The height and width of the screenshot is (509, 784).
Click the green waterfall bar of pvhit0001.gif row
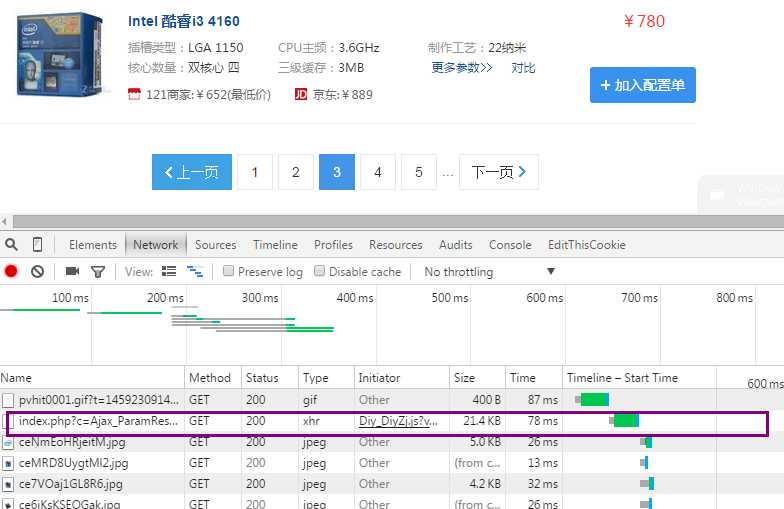point(594,400)
